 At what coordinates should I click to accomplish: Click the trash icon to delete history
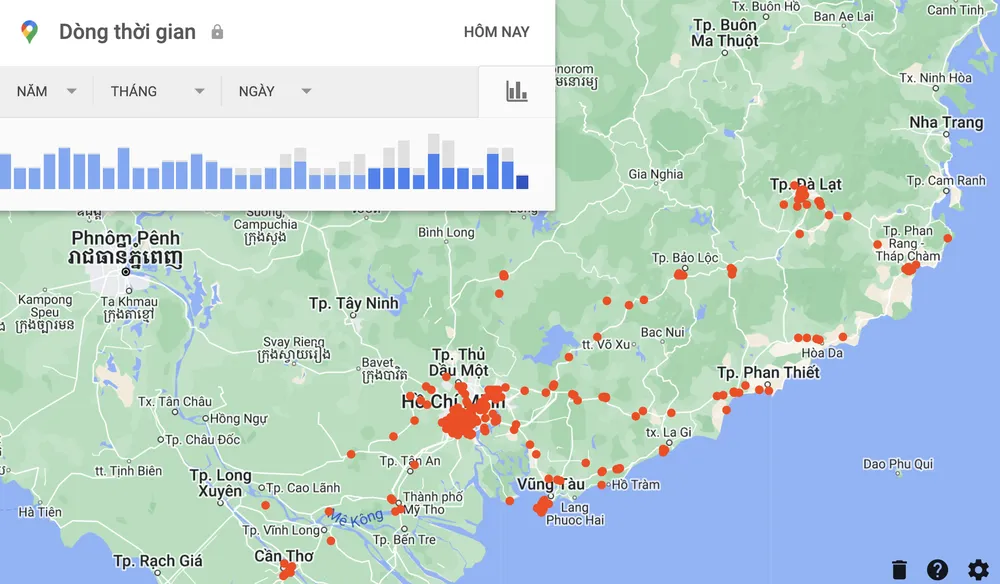coord(899,569)
